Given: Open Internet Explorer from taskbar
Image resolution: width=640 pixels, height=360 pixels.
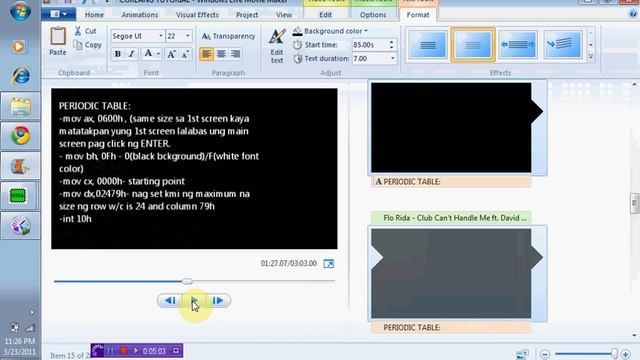Looking at the screenshot, I should (x=20, y=76).
